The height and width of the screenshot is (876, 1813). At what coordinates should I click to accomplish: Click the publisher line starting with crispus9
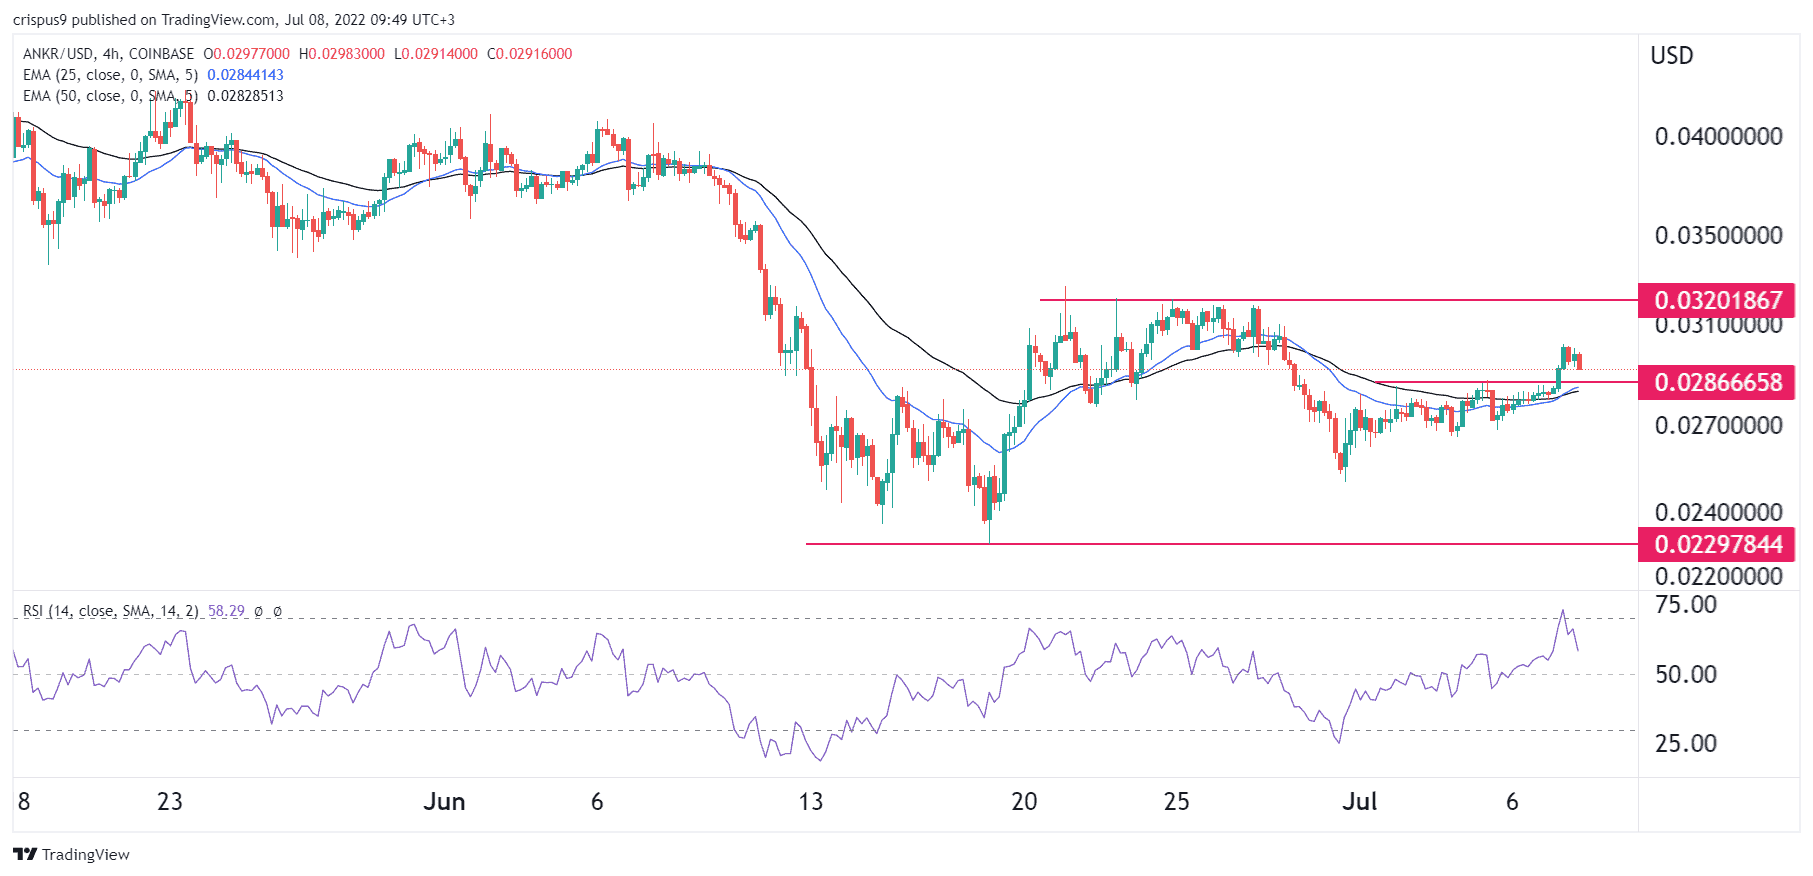(x=234, y=20)
